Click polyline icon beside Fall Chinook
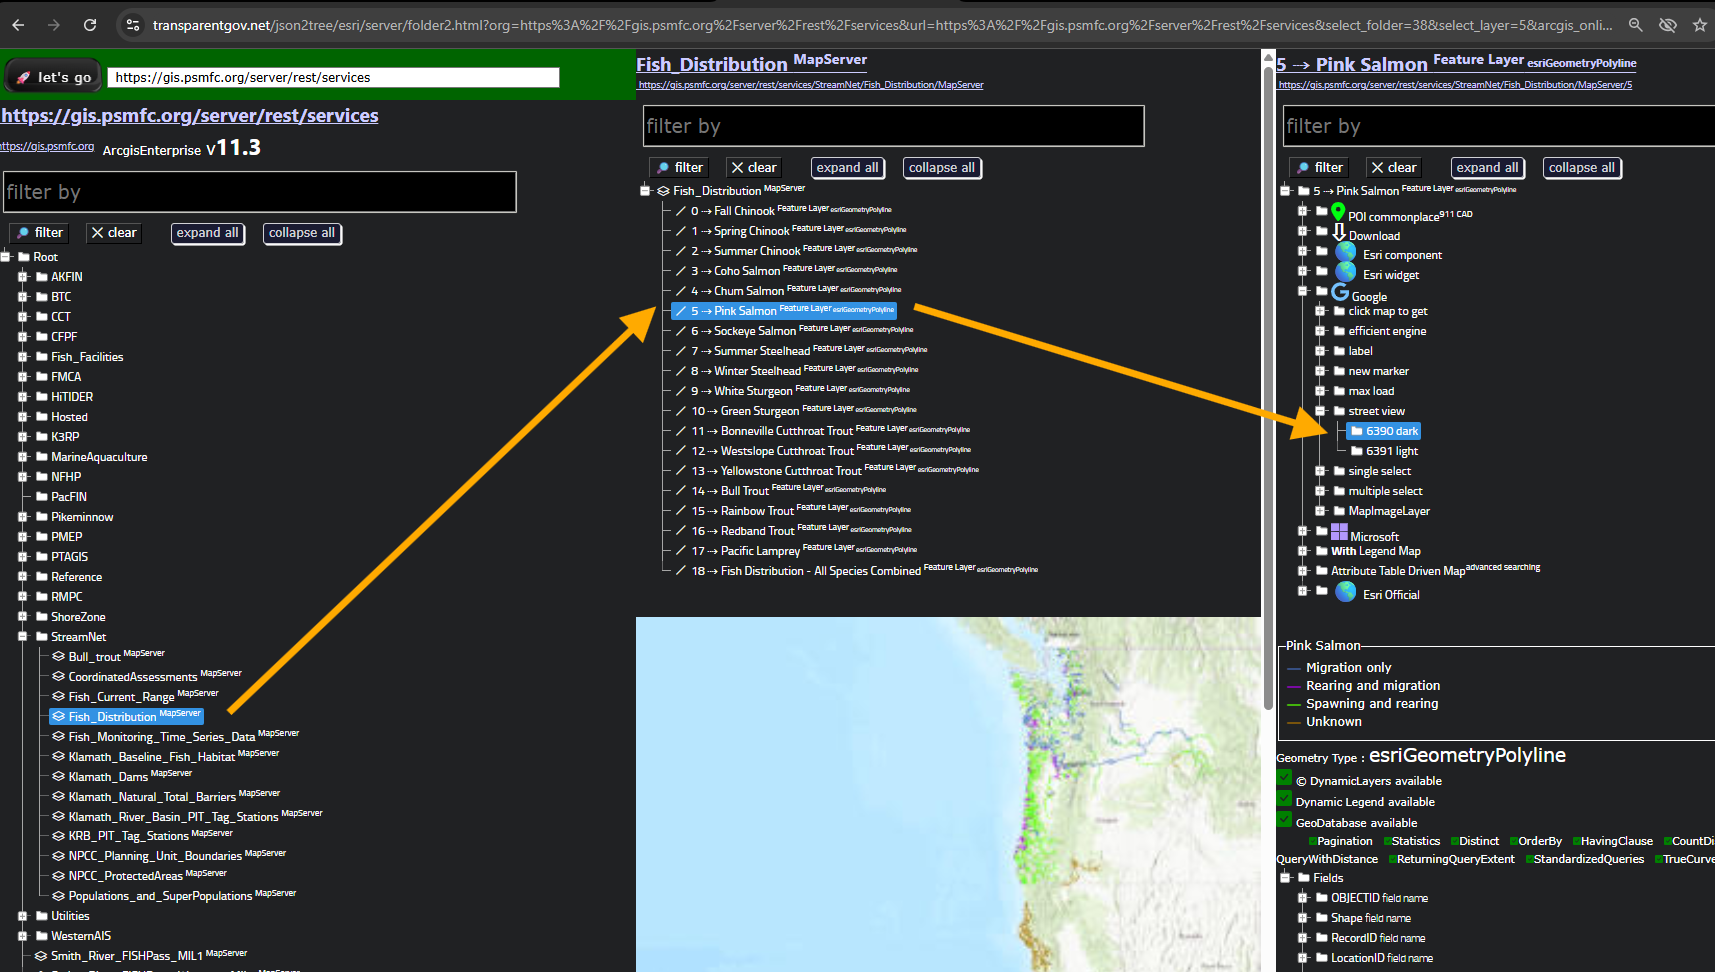 tap(681, 211)
